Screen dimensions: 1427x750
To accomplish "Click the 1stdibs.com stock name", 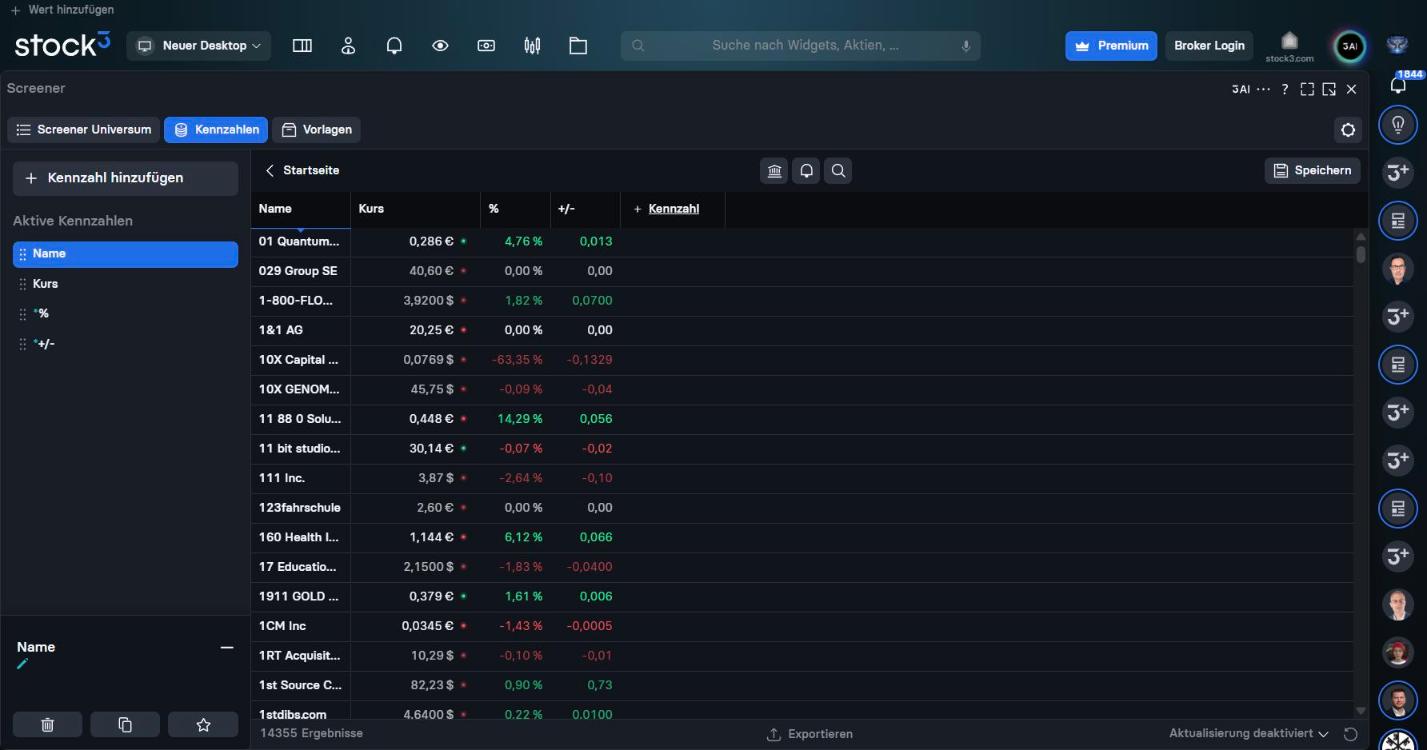I will click(x=292, y=714).
